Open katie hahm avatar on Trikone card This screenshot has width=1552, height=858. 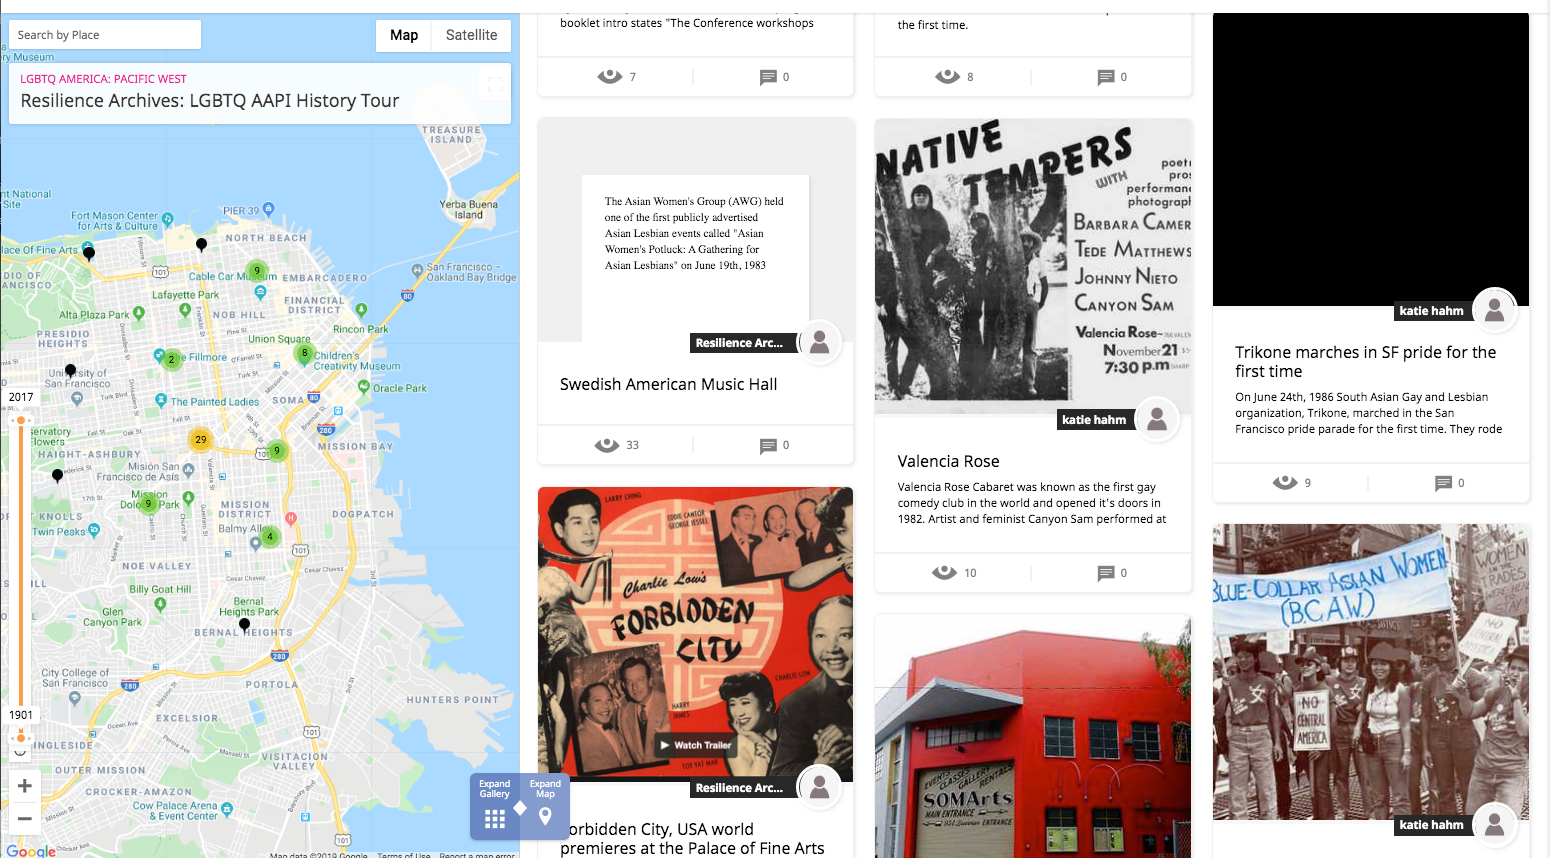pyautogui.click(x=1494, y=311)
